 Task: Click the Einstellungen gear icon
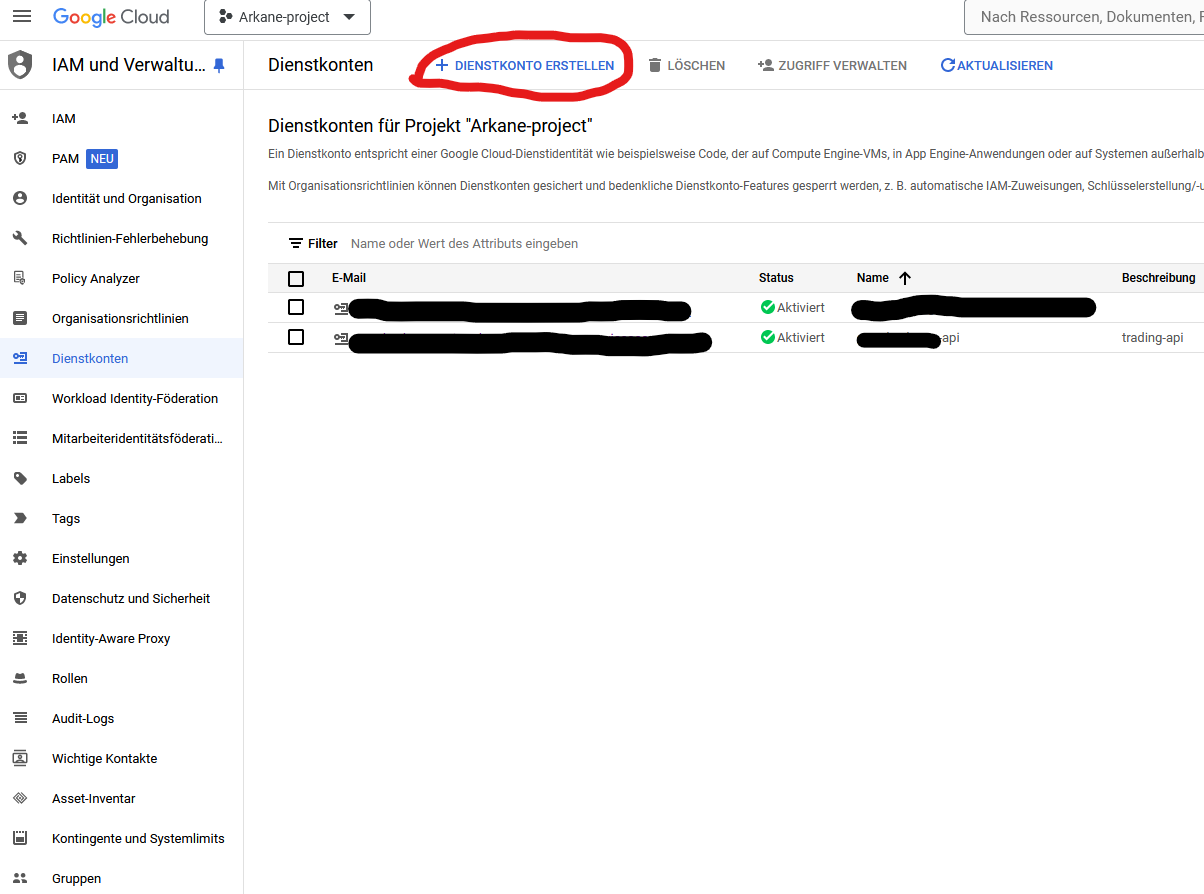pyautogui.click(x=20, y=559)
